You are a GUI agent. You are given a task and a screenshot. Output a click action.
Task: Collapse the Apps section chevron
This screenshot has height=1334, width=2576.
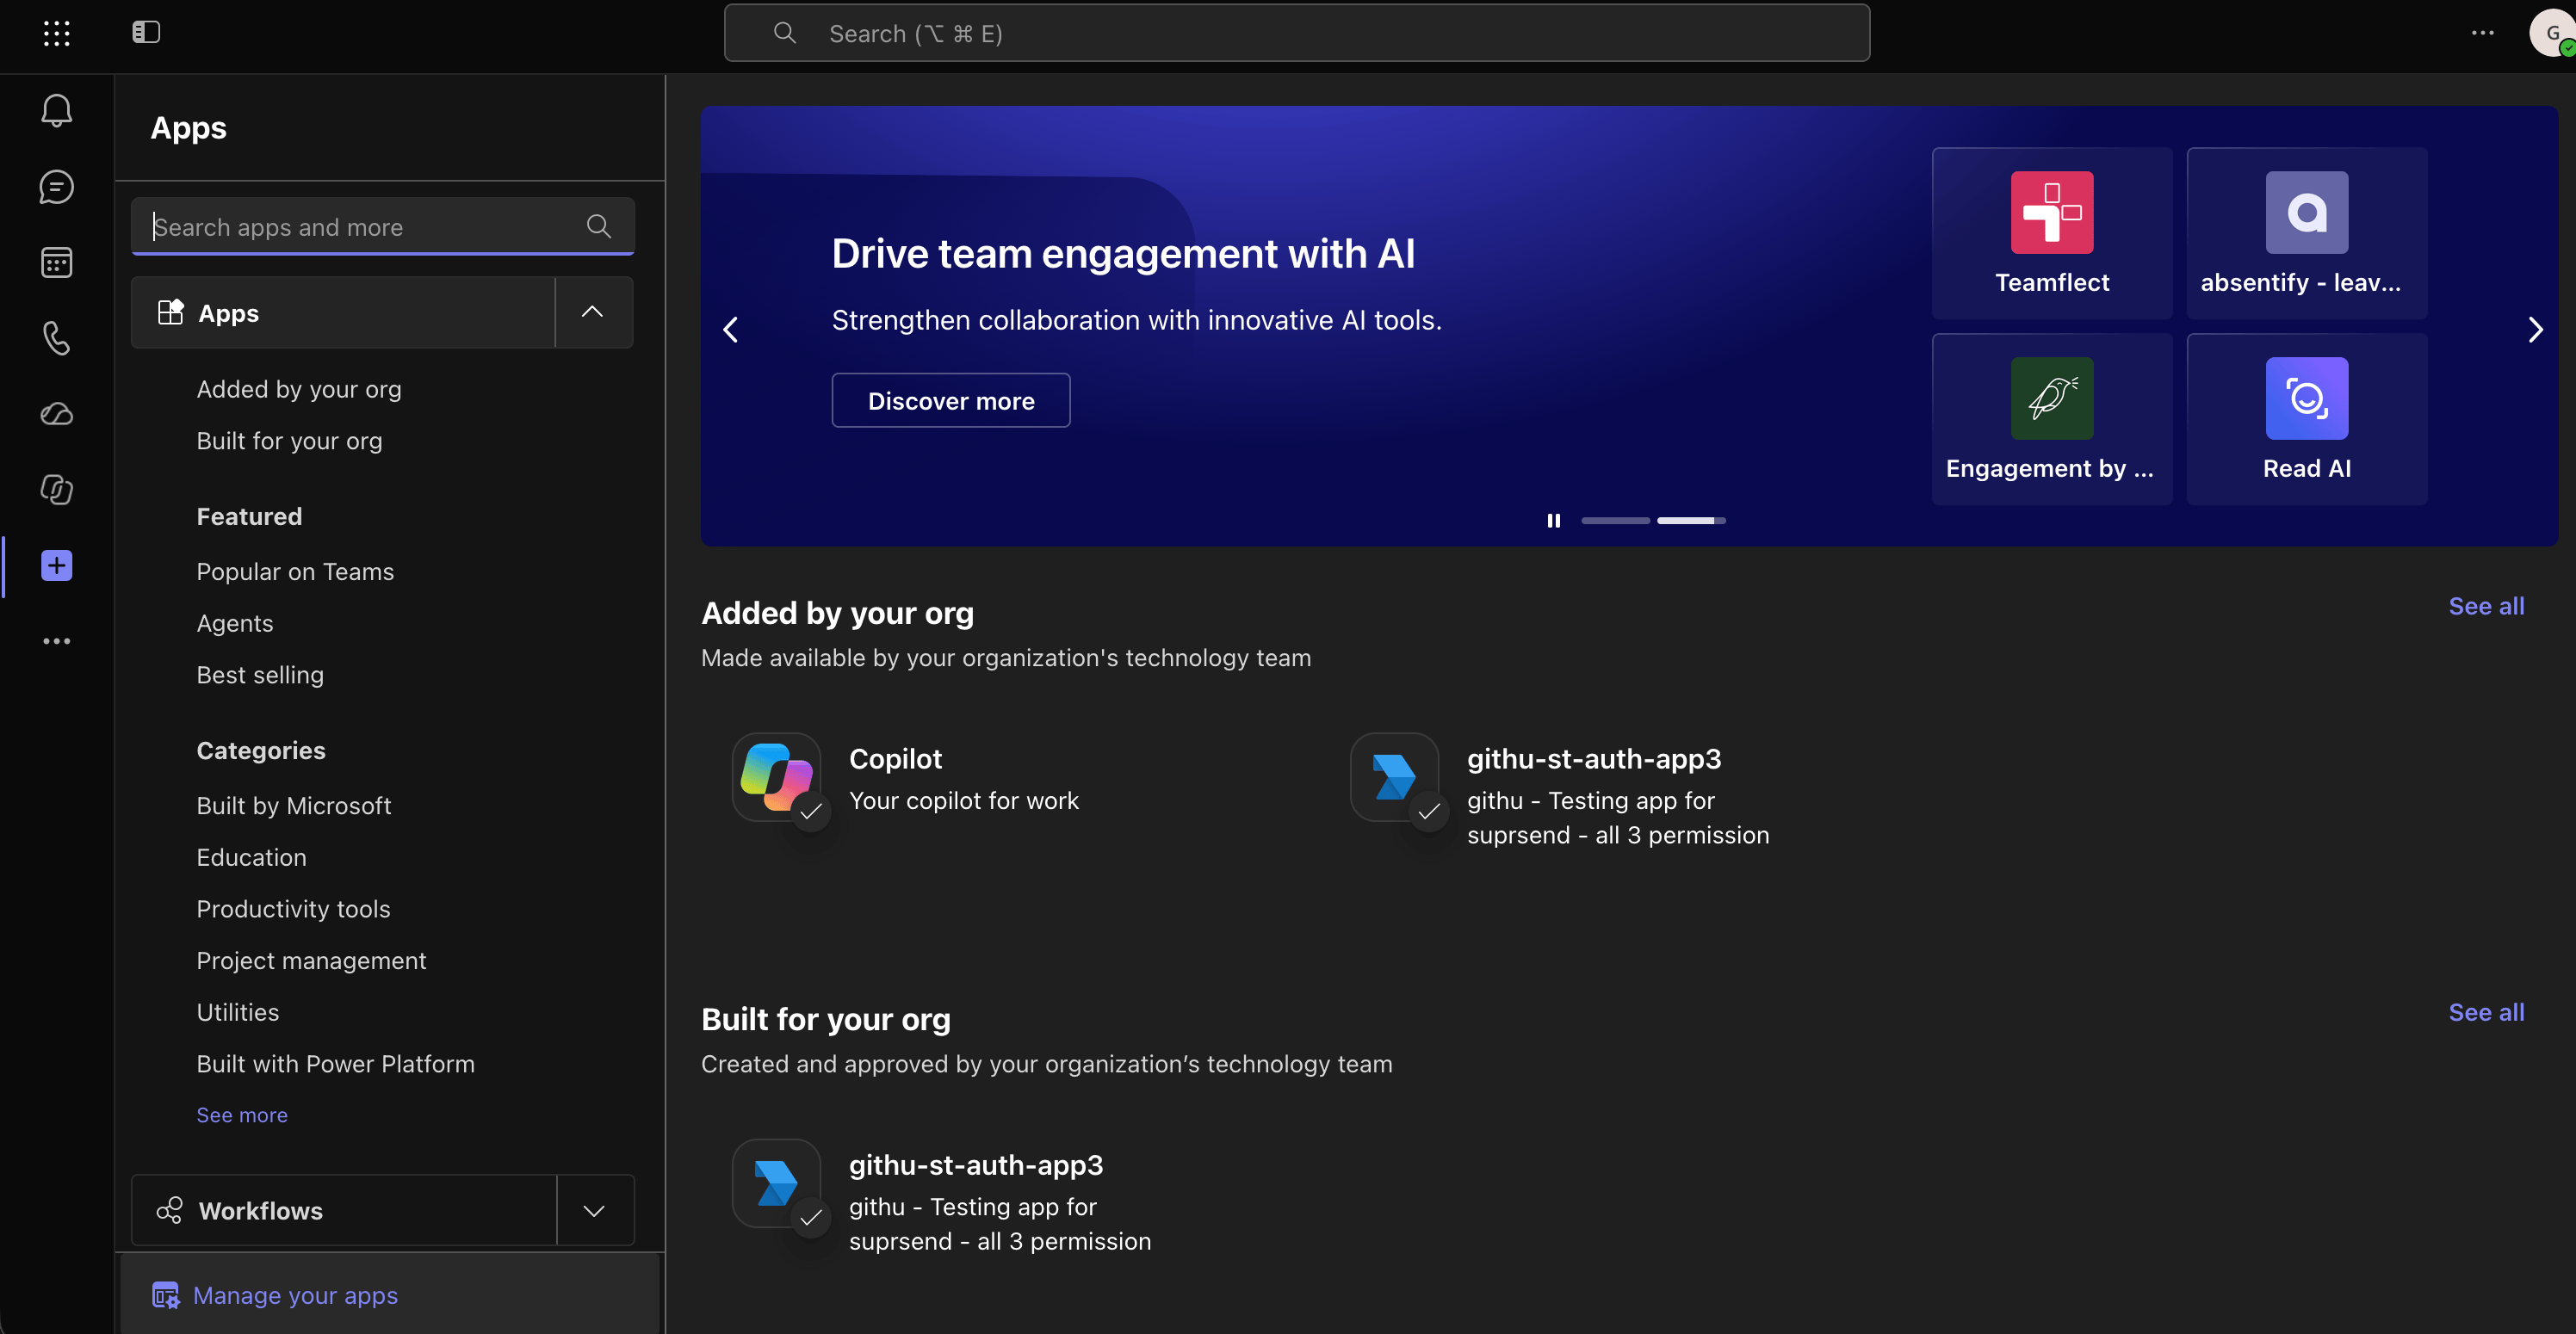tap(592, 312)
